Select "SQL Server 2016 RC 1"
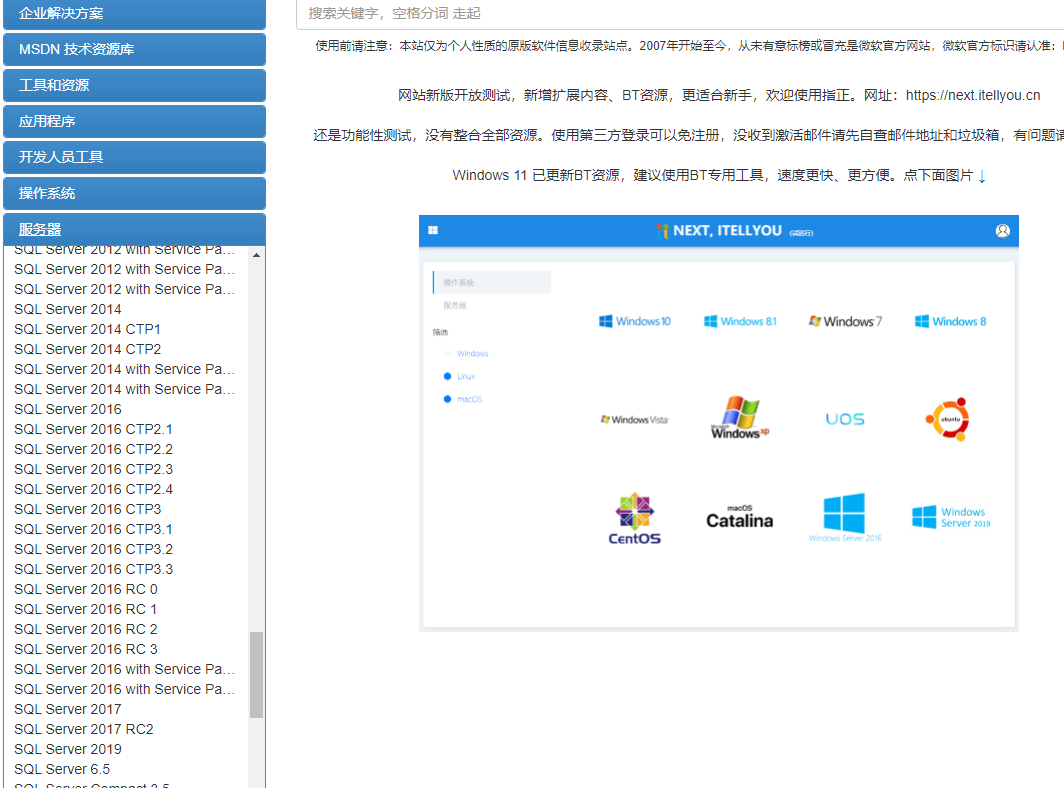Viewport: 1064px width, 788px height. coord(86,609)
